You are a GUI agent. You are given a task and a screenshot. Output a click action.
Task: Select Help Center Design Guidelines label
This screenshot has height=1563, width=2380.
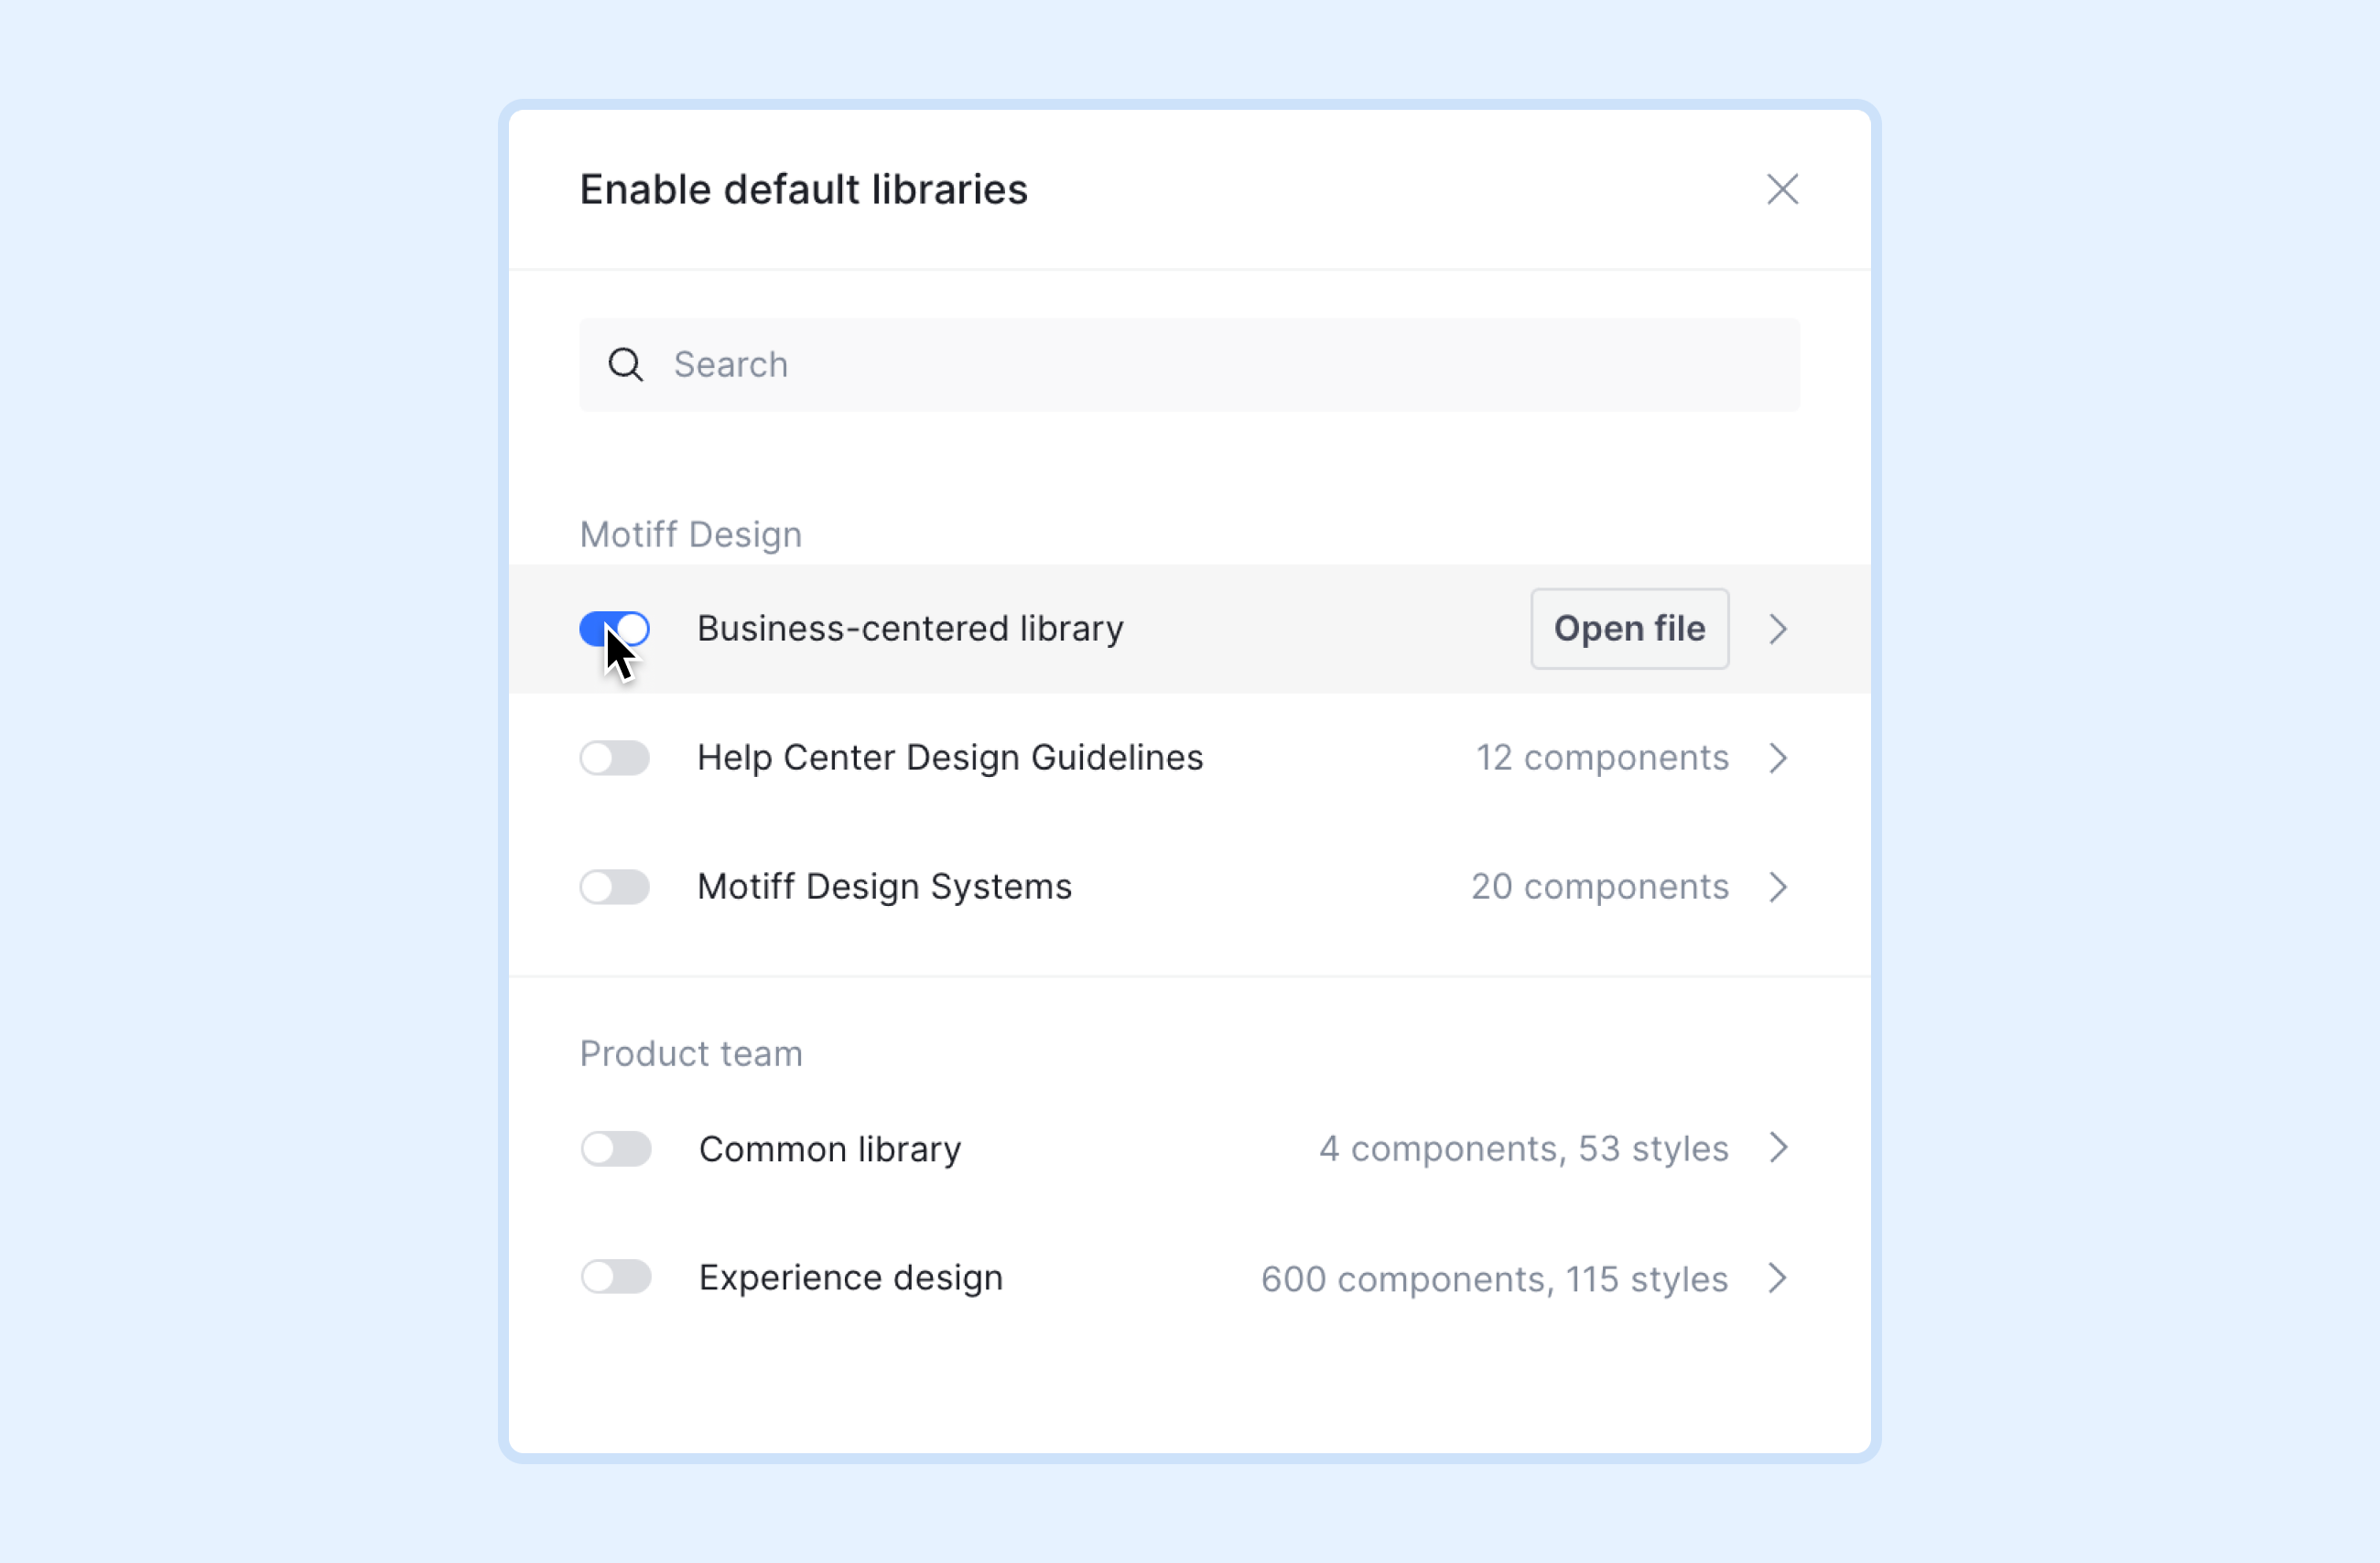950,758
